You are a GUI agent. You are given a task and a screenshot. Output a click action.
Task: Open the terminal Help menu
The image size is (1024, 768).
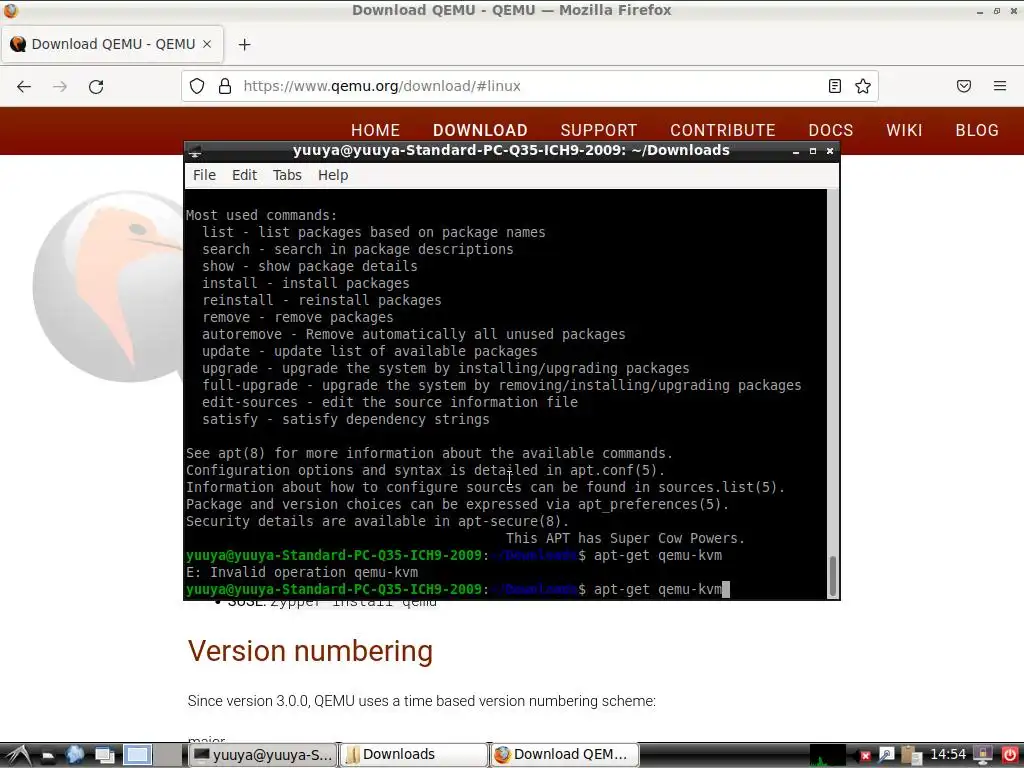(333, 175)
